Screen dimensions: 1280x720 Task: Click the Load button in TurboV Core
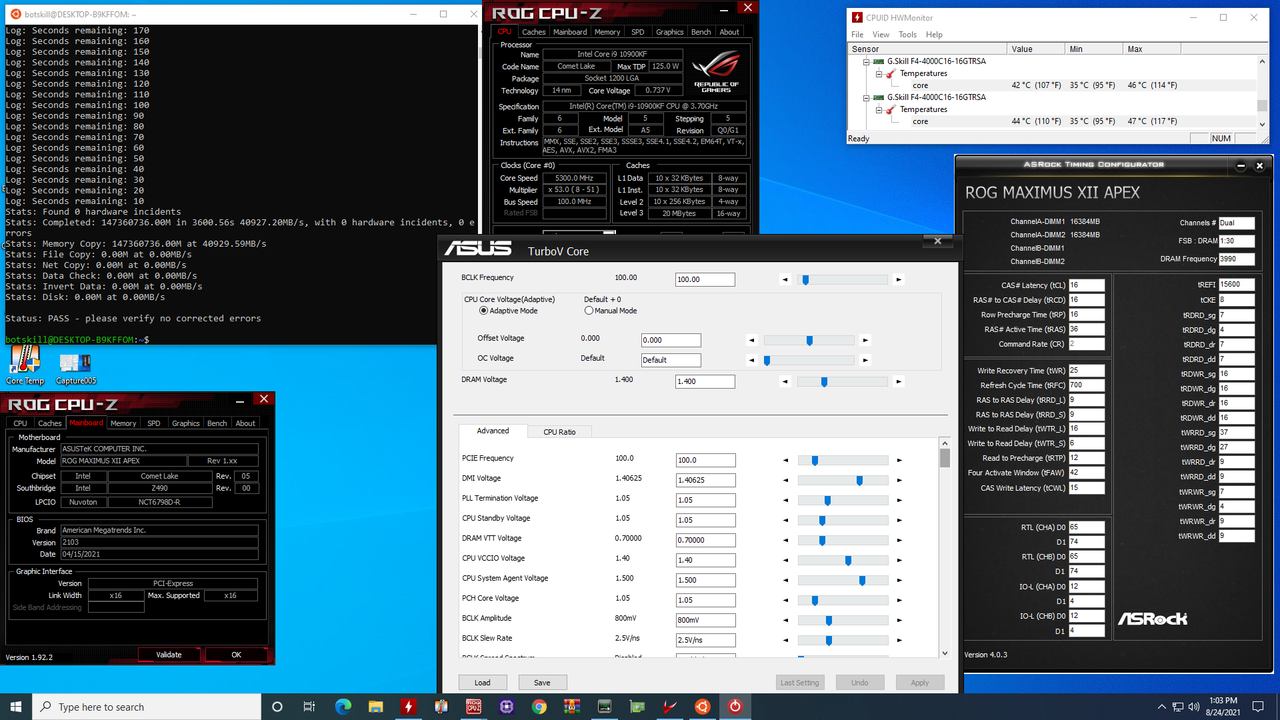point(482,683)
